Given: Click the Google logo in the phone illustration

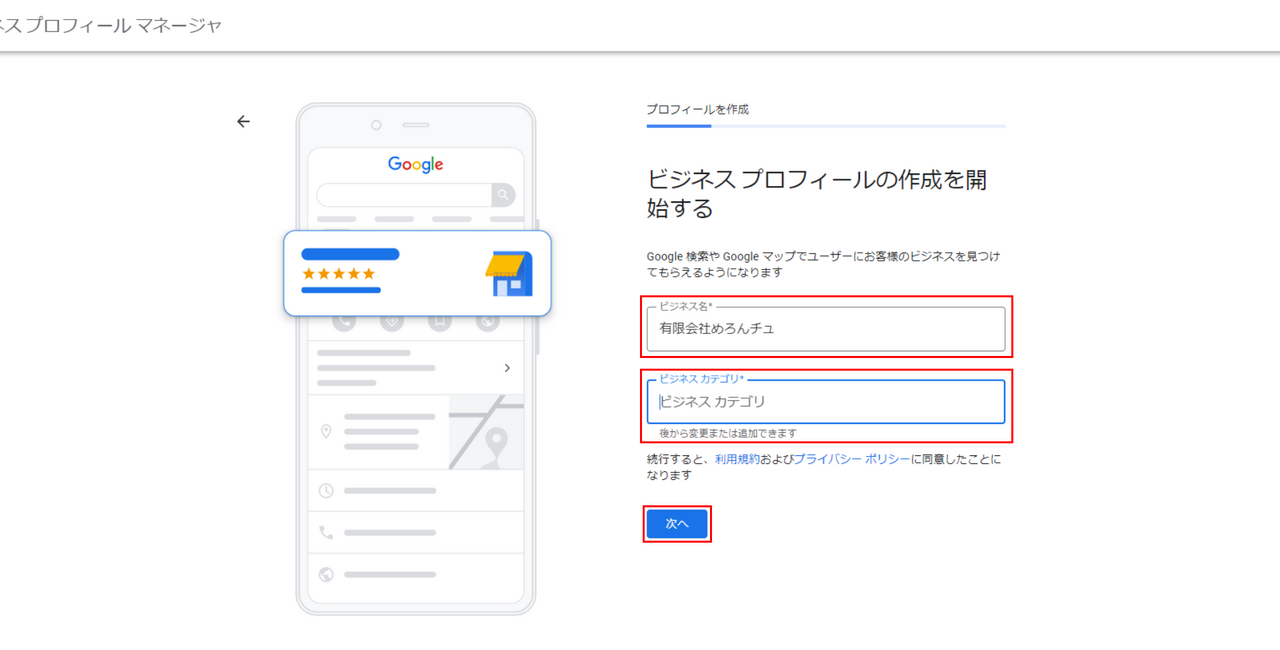Looking at the screenshot, I should [x=416, y=165].
